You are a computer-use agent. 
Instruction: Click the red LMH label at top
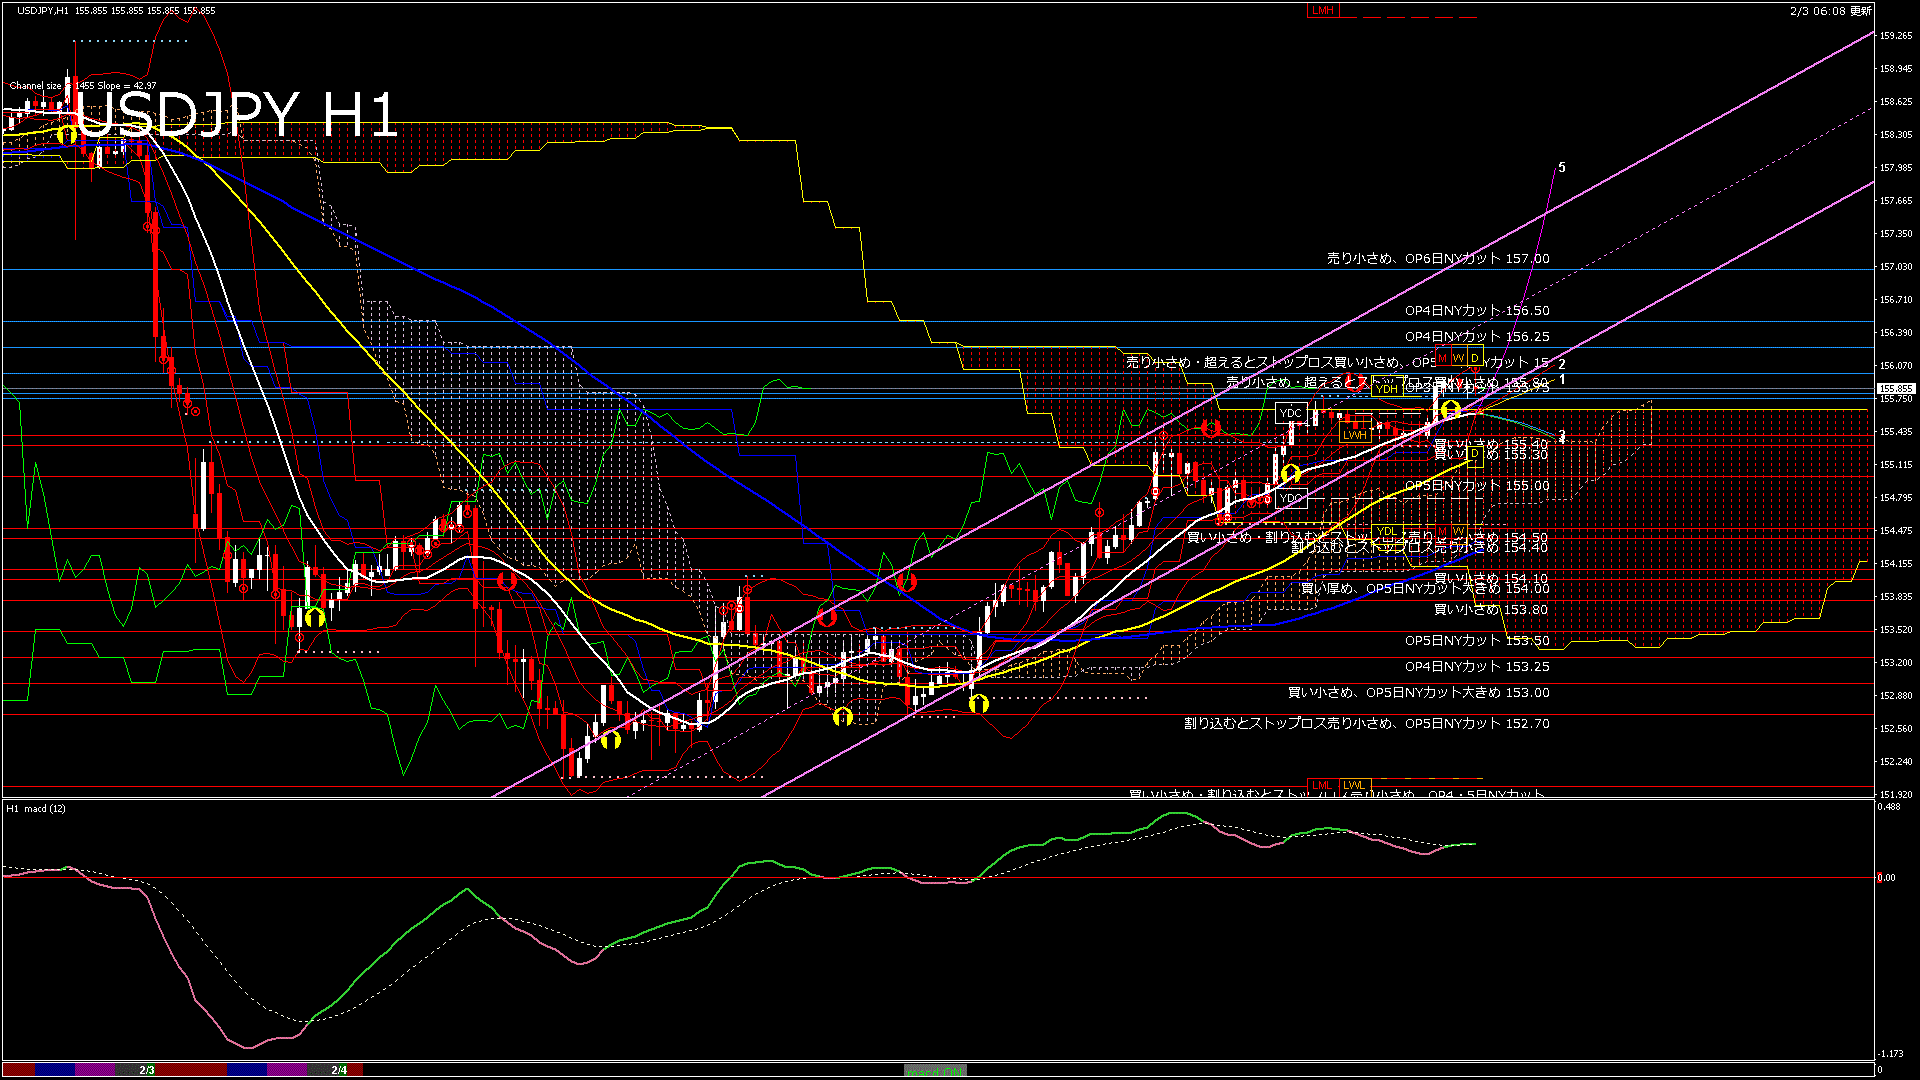1322,10
